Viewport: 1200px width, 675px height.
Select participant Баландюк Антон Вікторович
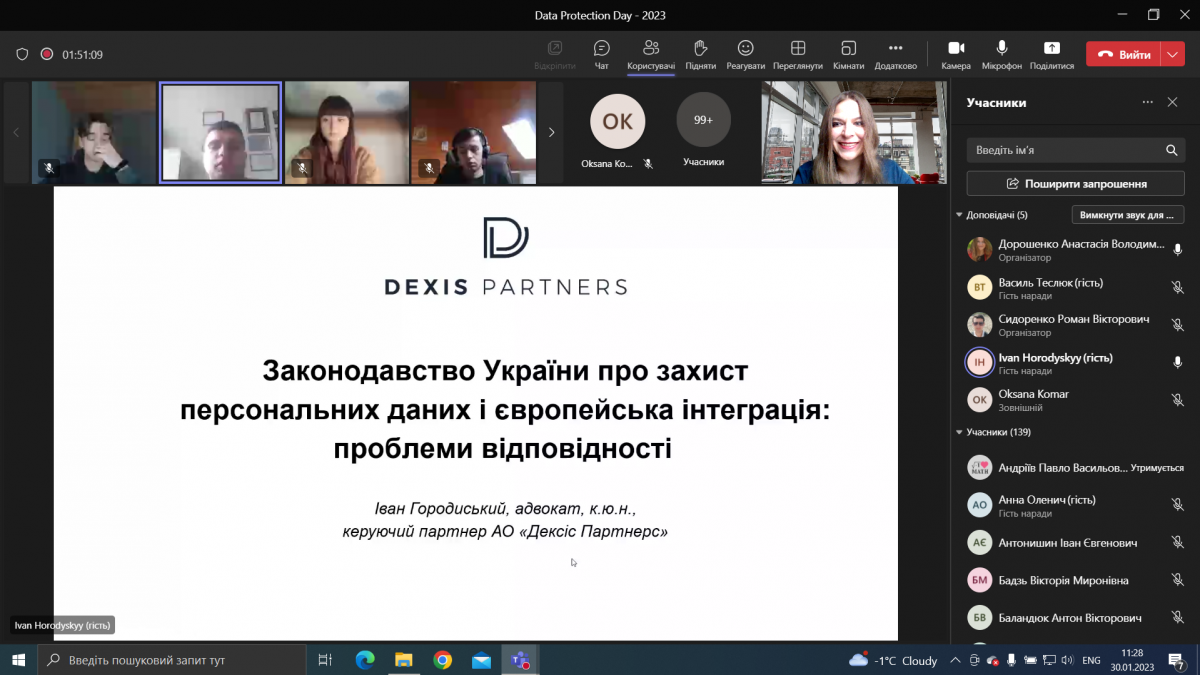coord(1075,617)
